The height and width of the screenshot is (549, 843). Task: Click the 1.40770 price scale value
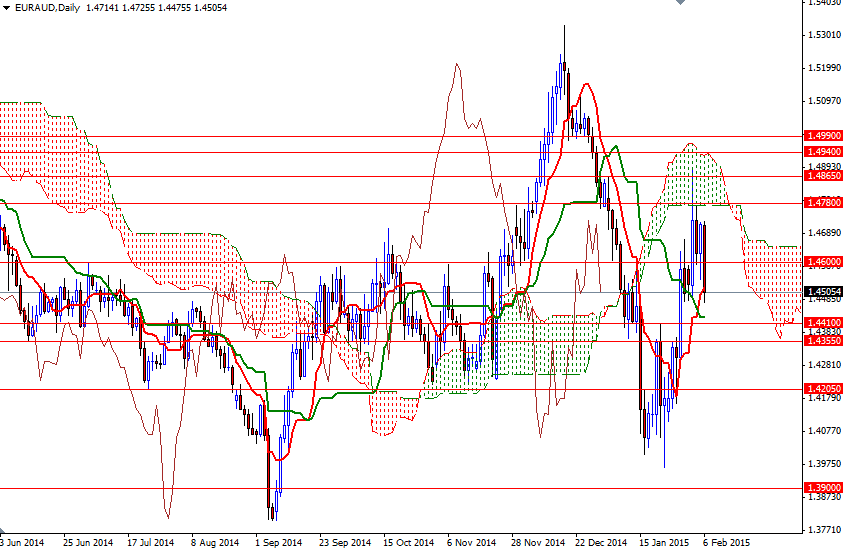click(824, 430)
